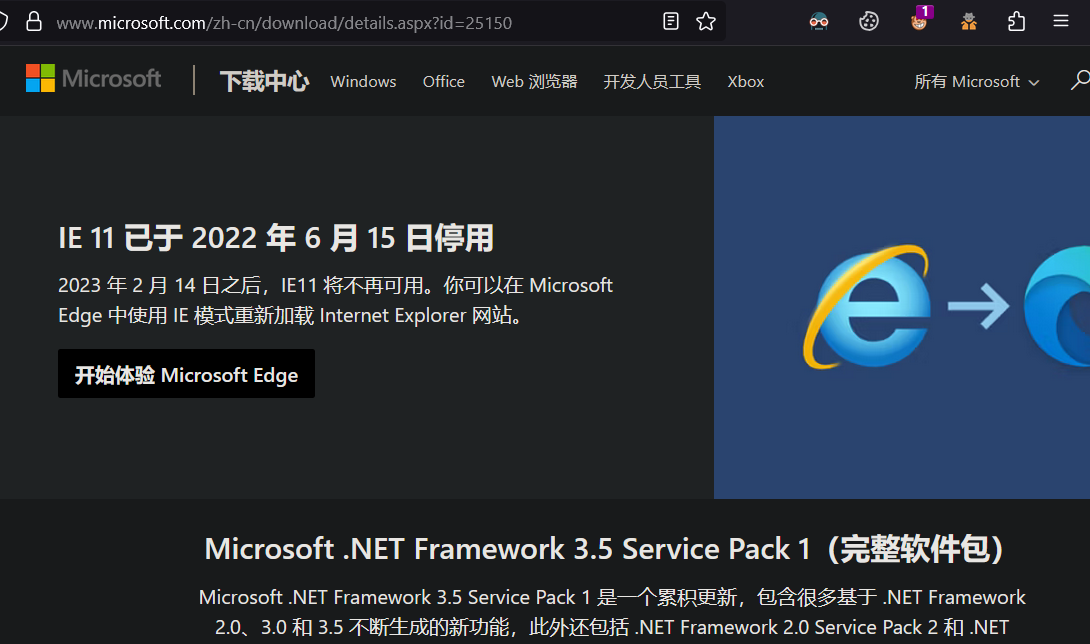
Task: Click the Microsoft logo
Action: [x=93, y=79]
